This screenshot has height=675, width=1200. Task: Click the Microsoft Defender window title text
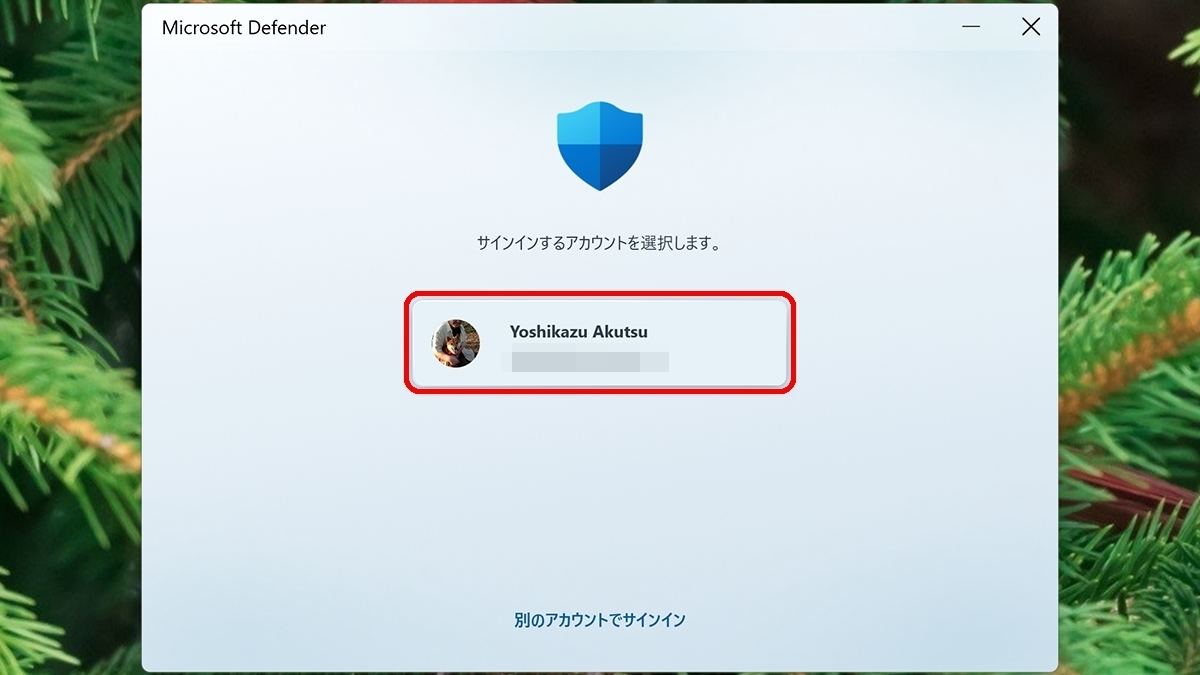pyautogui.click(x=244, y=28)
